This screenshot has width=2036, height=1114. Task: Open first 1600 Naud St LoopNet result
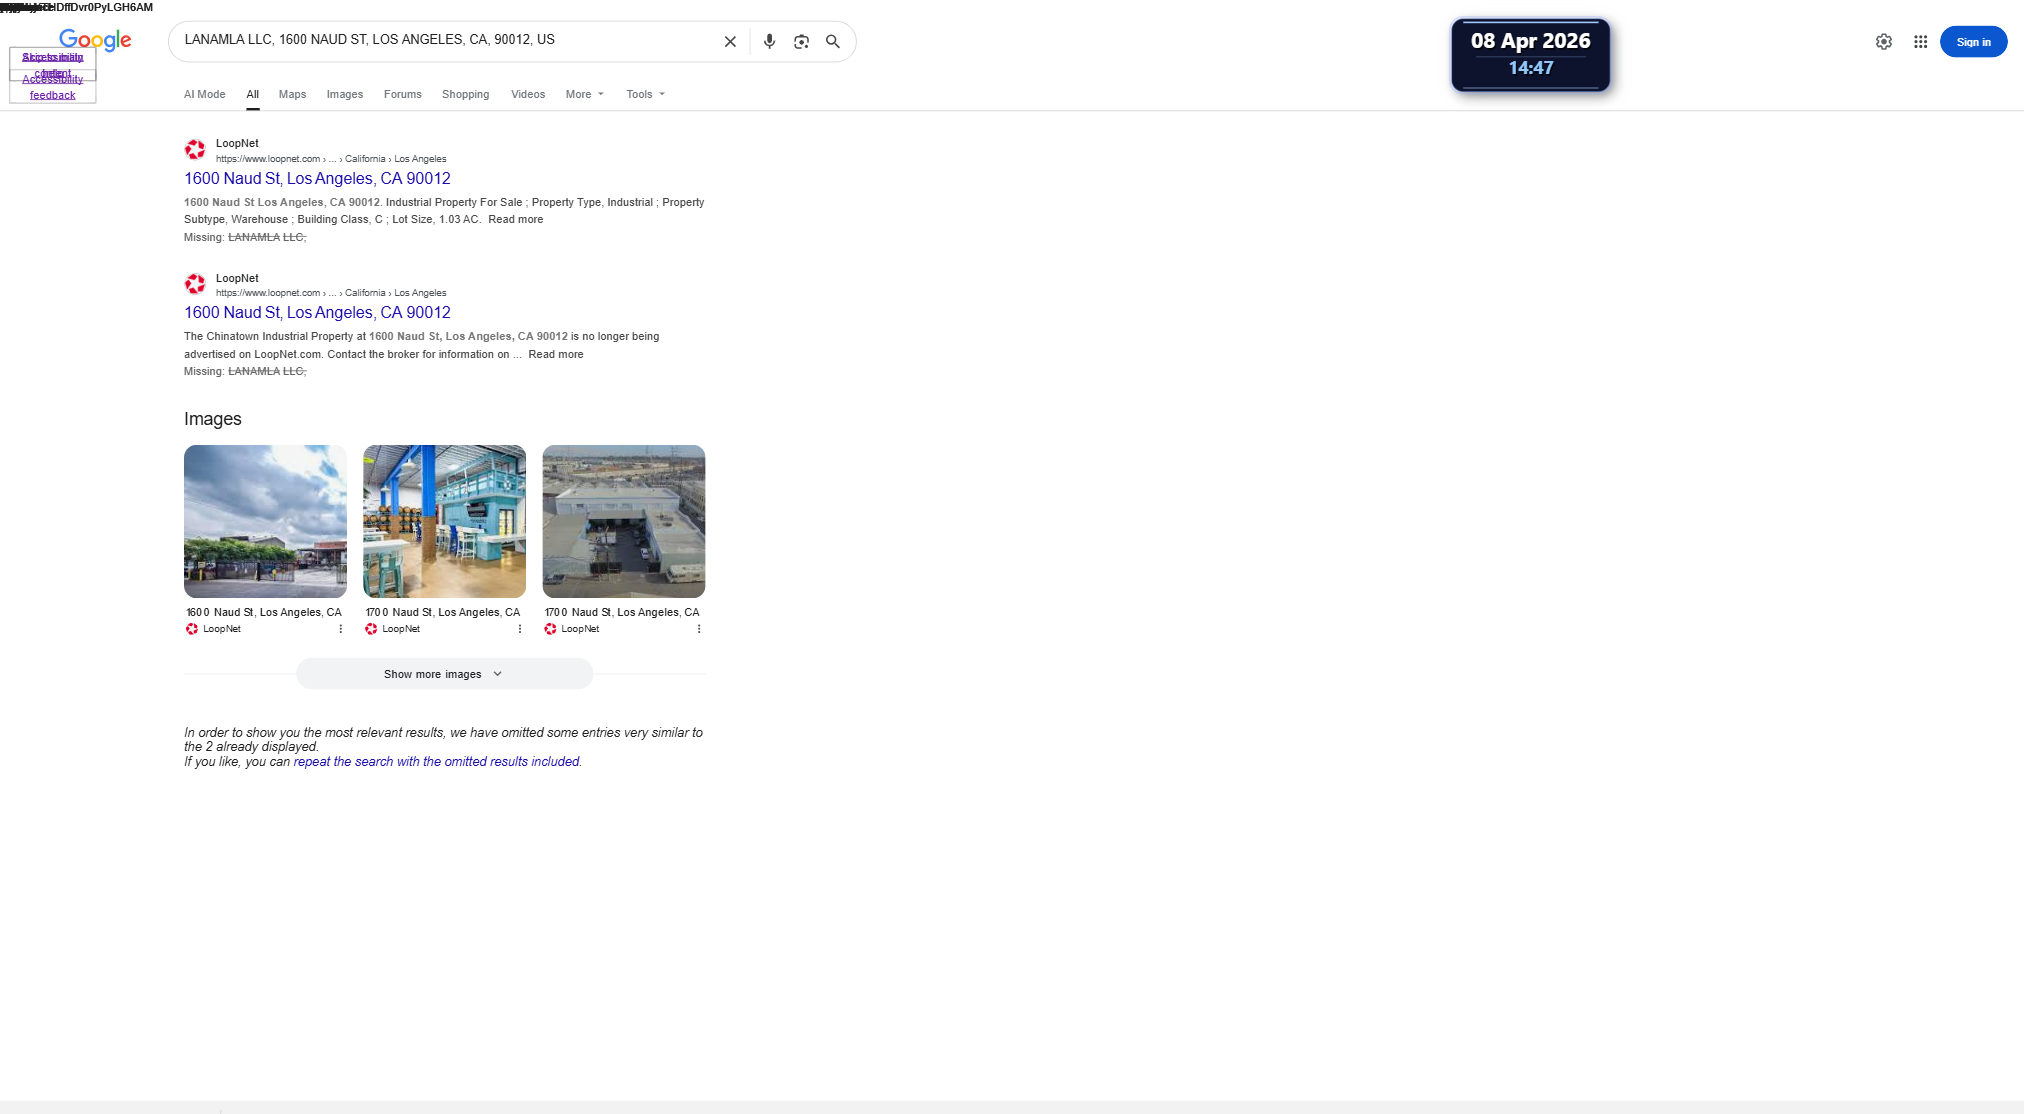pyautogui.click(x=317, y=178)
